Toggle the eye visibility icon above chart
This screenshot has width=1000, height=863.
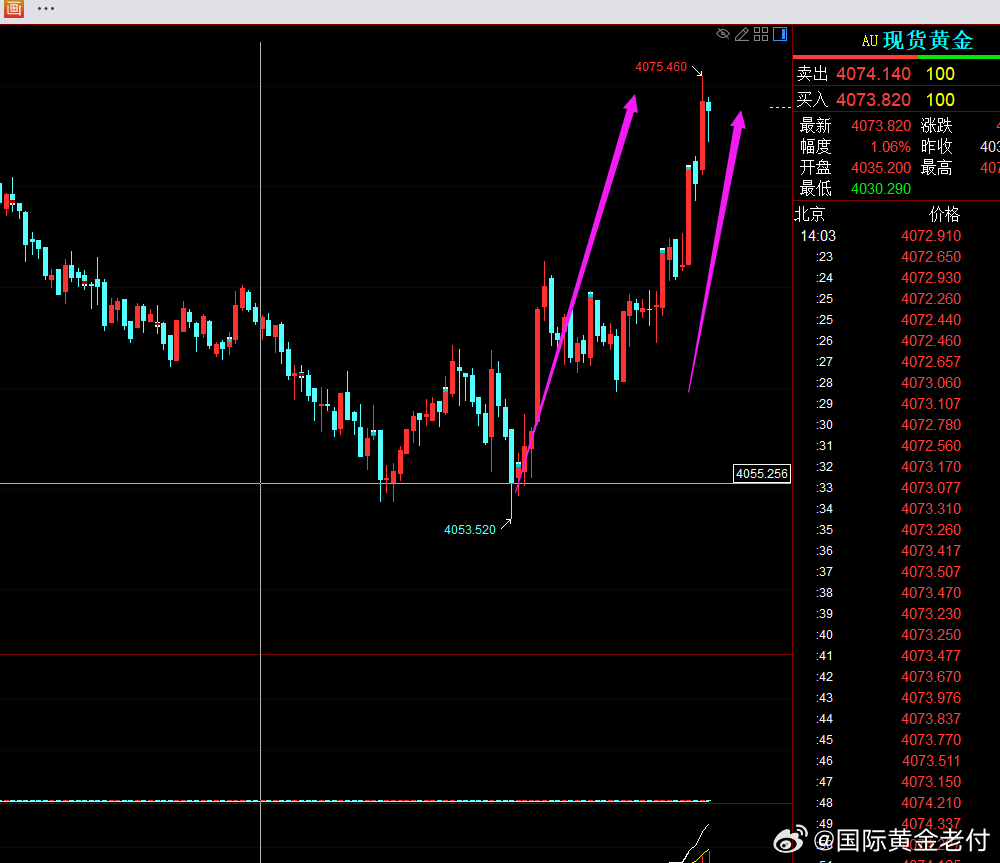(723, 34)
